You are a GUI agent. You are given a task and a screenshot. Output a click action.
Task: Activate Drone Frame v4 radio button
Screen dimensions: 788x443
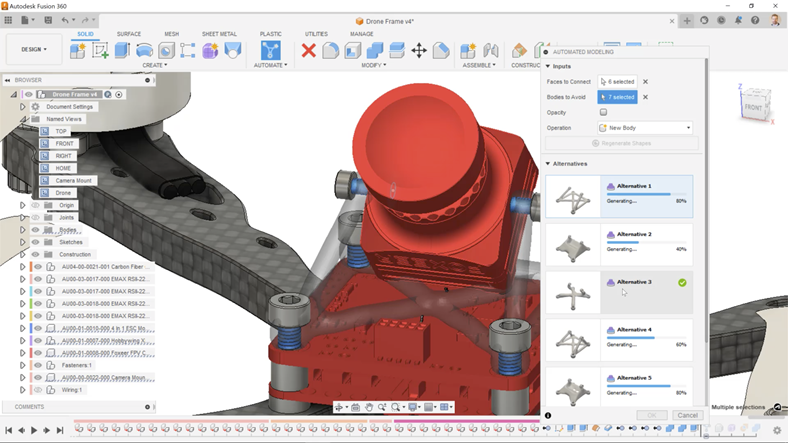pos(119,94)
